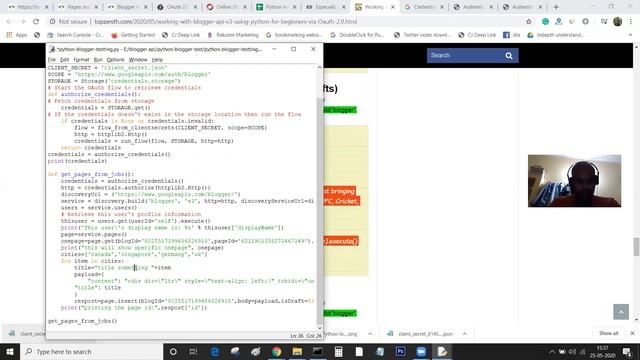Open the volume control in system tray
The height and width of the screenshot is (360, 640).
[x=572, y=352]
